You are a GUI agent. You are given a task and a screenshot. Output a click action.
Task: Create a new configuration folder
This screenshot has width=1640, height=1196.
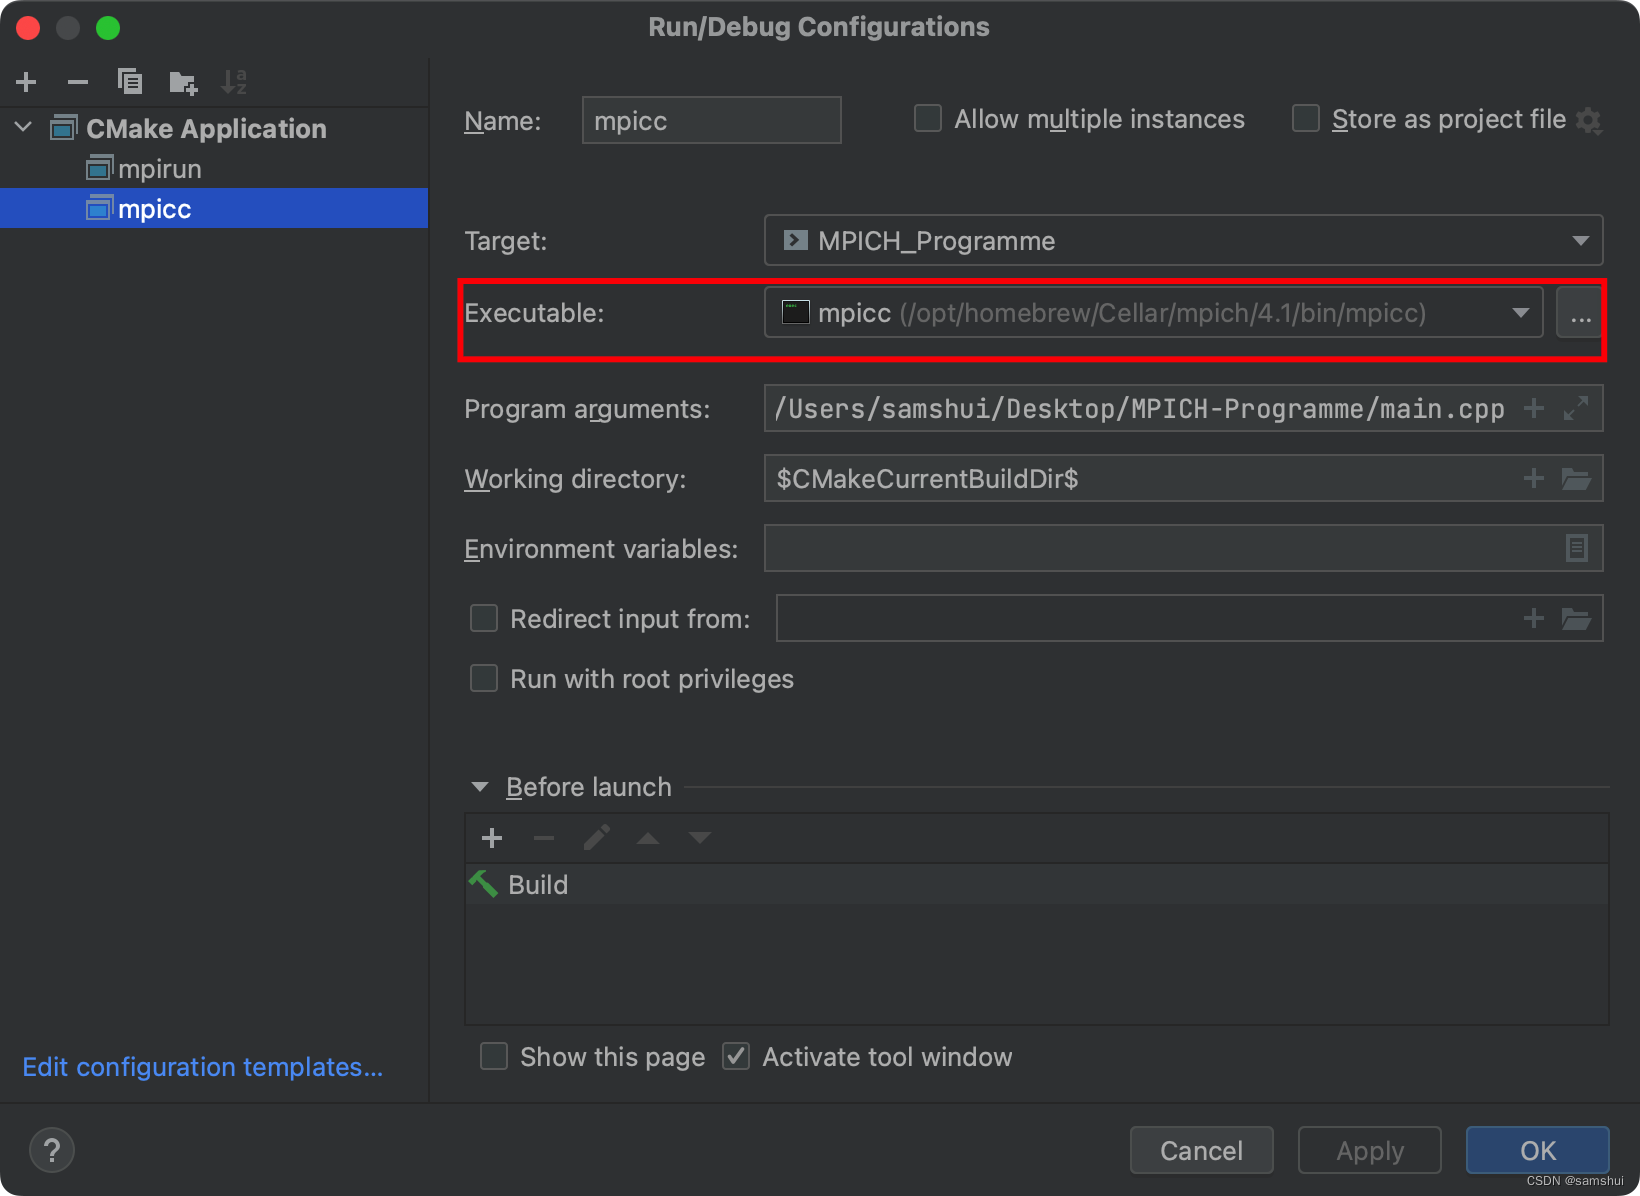(183, 82)
